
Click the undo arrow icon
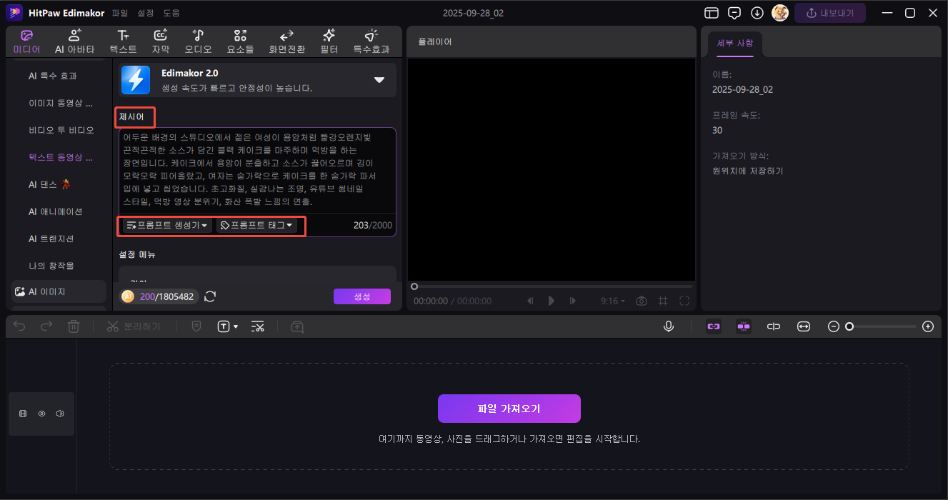tap(19, 326)
